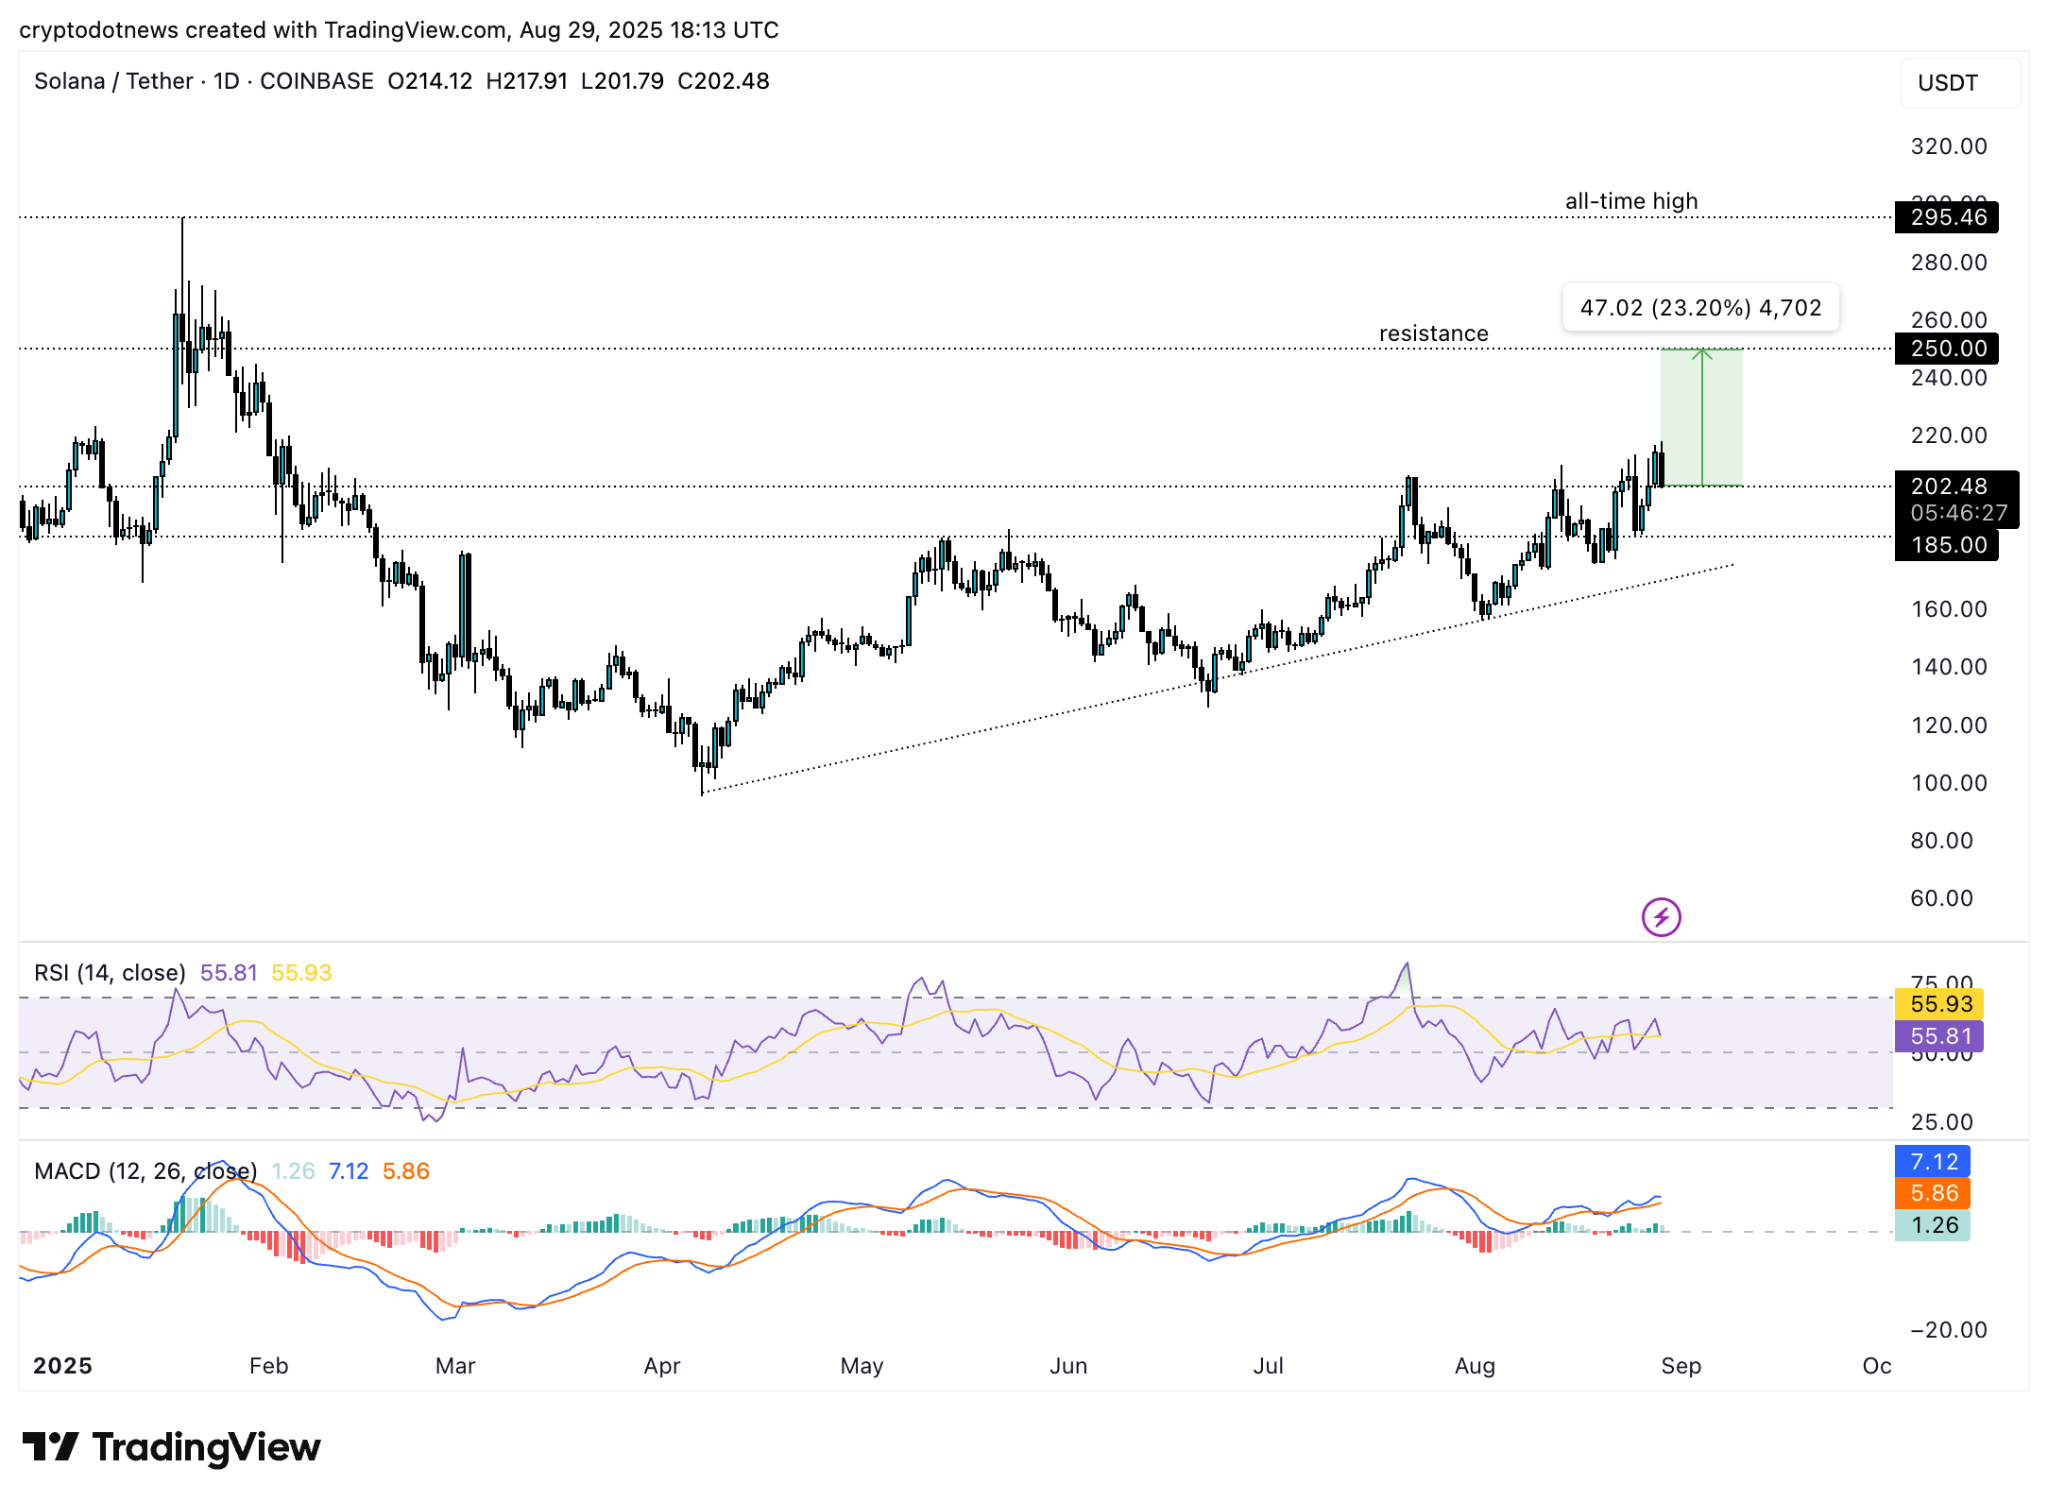2048x1504 pixels.
Task: Click the 47.02 (23.20%) measurement tooltip
Action: [x=1699, y=307]
